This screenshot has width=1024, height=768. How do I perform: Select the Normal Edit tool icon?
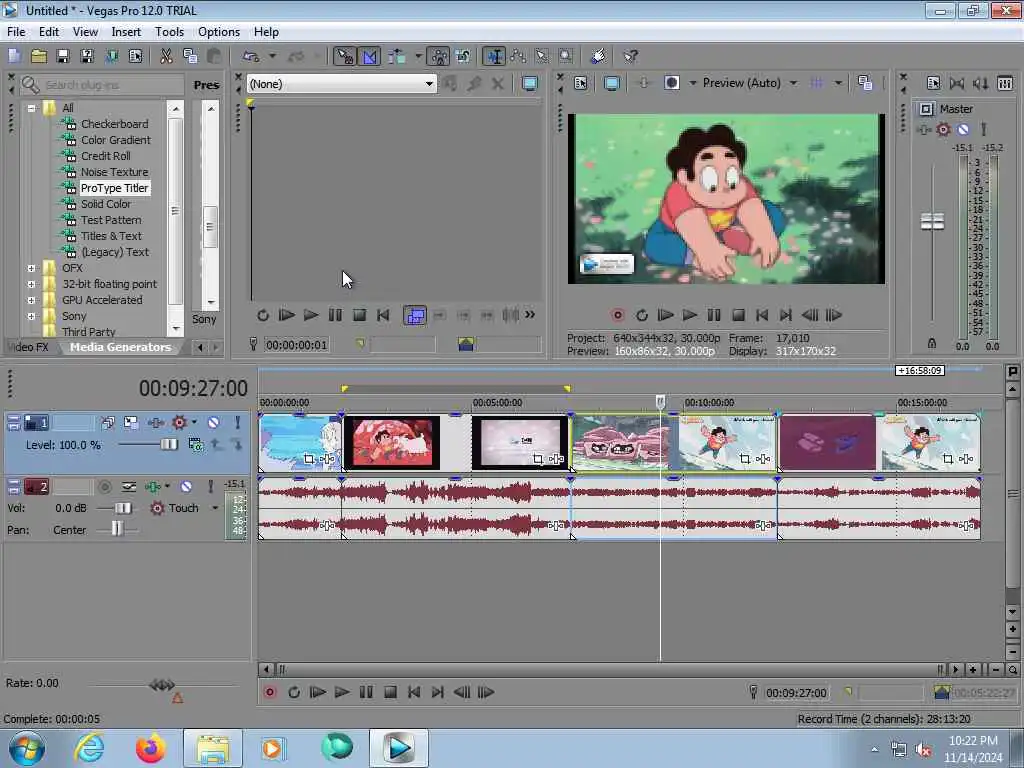click(494, 56)
